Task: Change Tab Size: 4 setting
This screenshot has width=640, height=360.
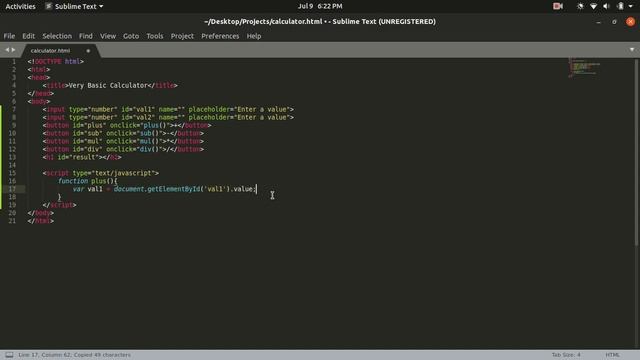Action: pyautogui.click(x=566, y=355)
